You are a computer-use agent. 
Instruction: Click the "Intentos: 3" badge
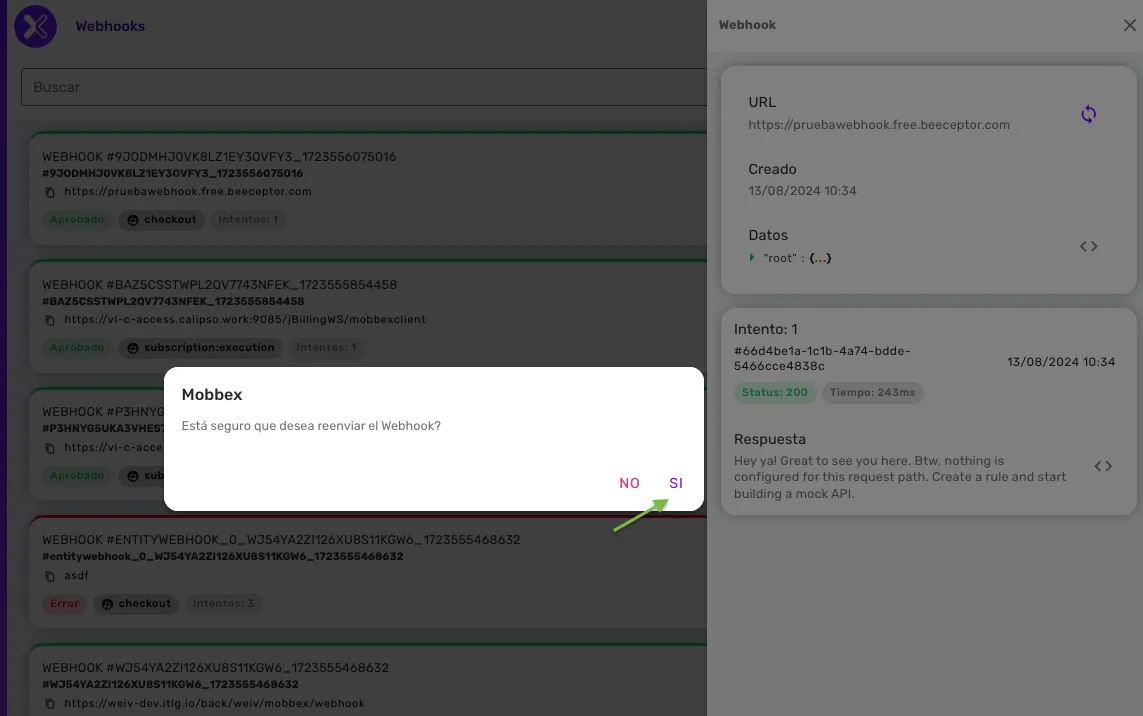[x=223, y=604]
